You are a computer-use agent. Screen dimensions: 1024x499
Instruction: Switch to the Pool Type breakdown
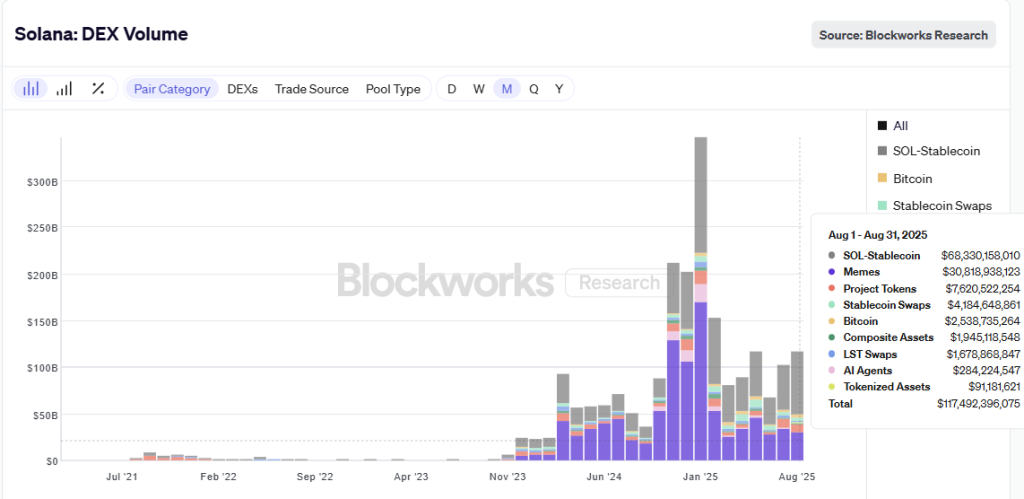393,89
